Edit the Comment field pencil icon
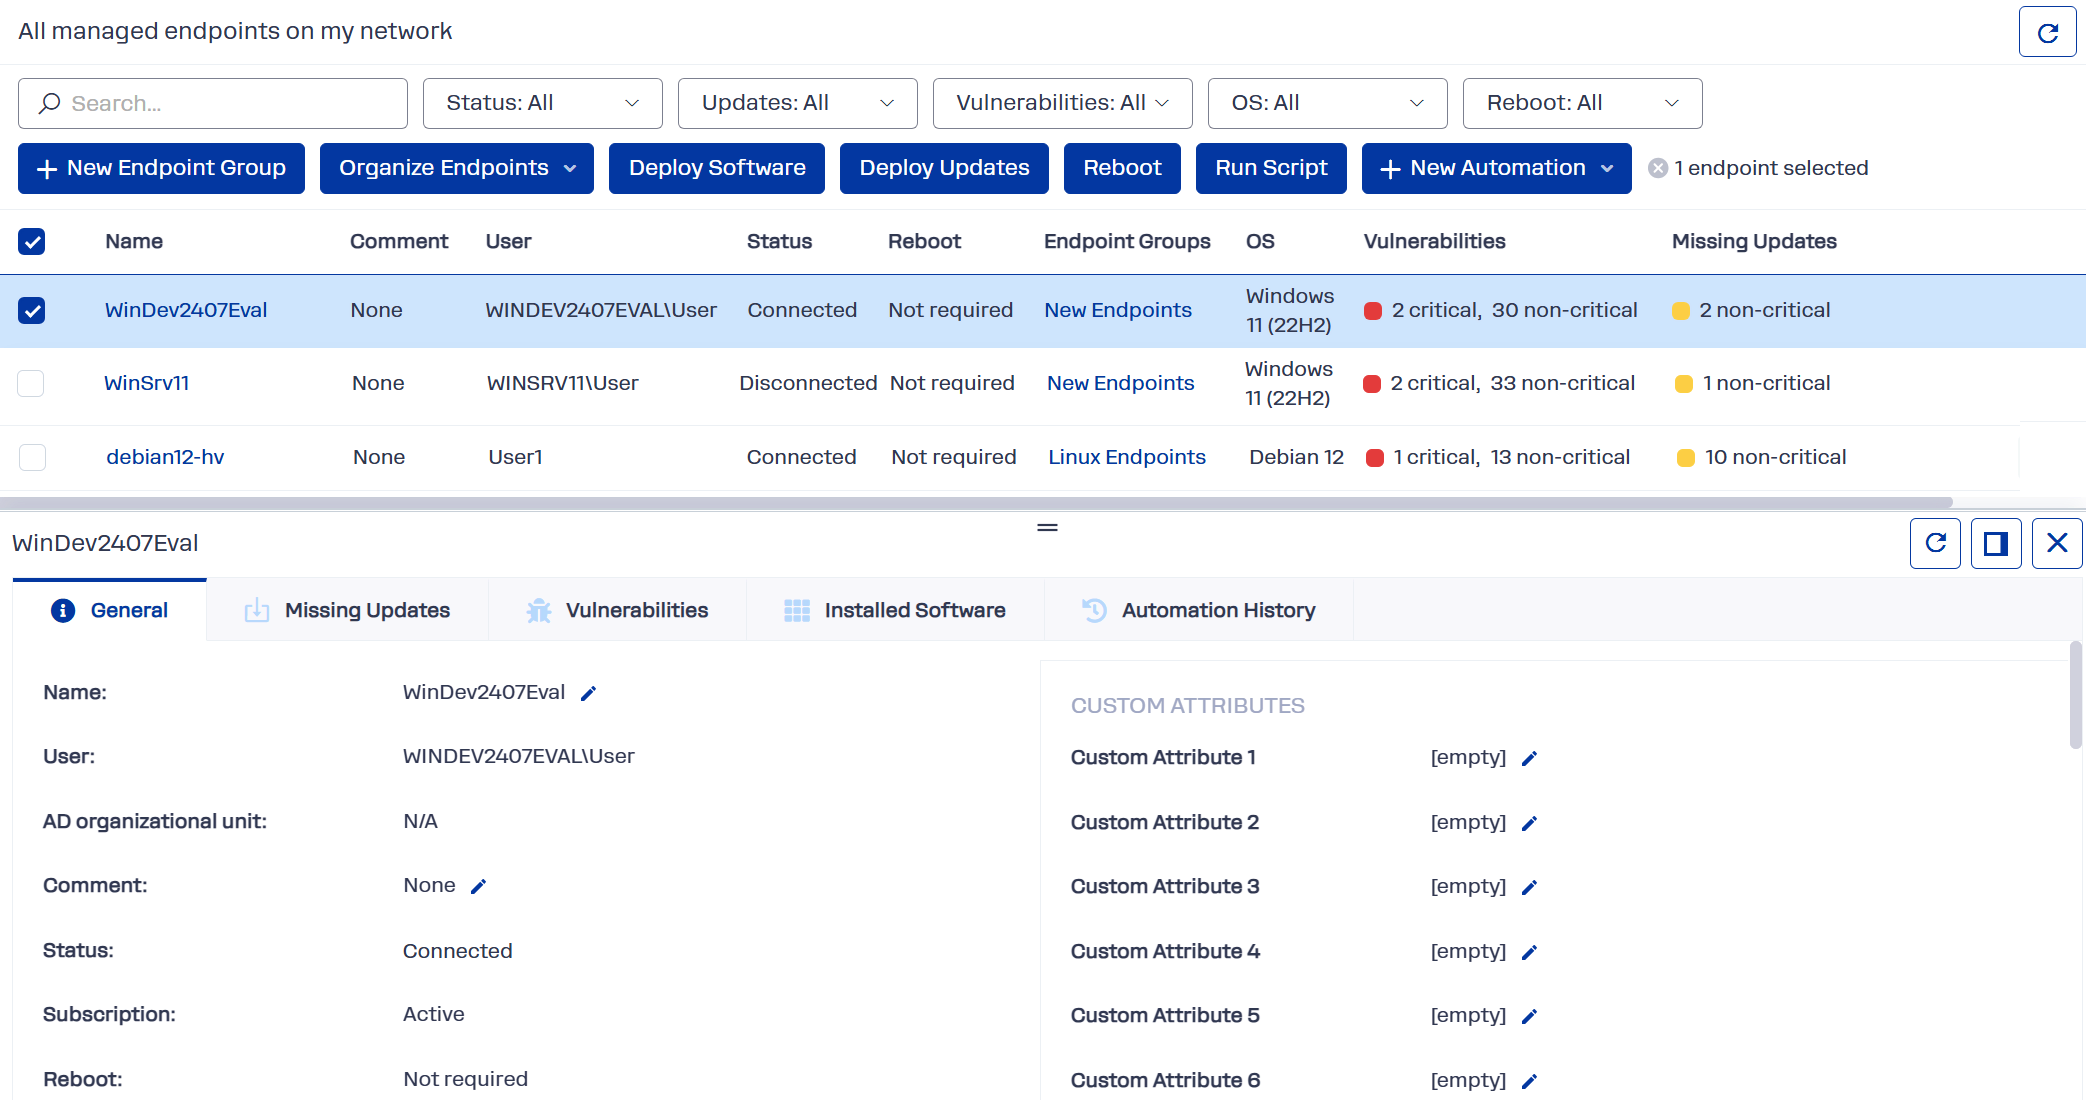2086x1100 pixels. point(479,886)
